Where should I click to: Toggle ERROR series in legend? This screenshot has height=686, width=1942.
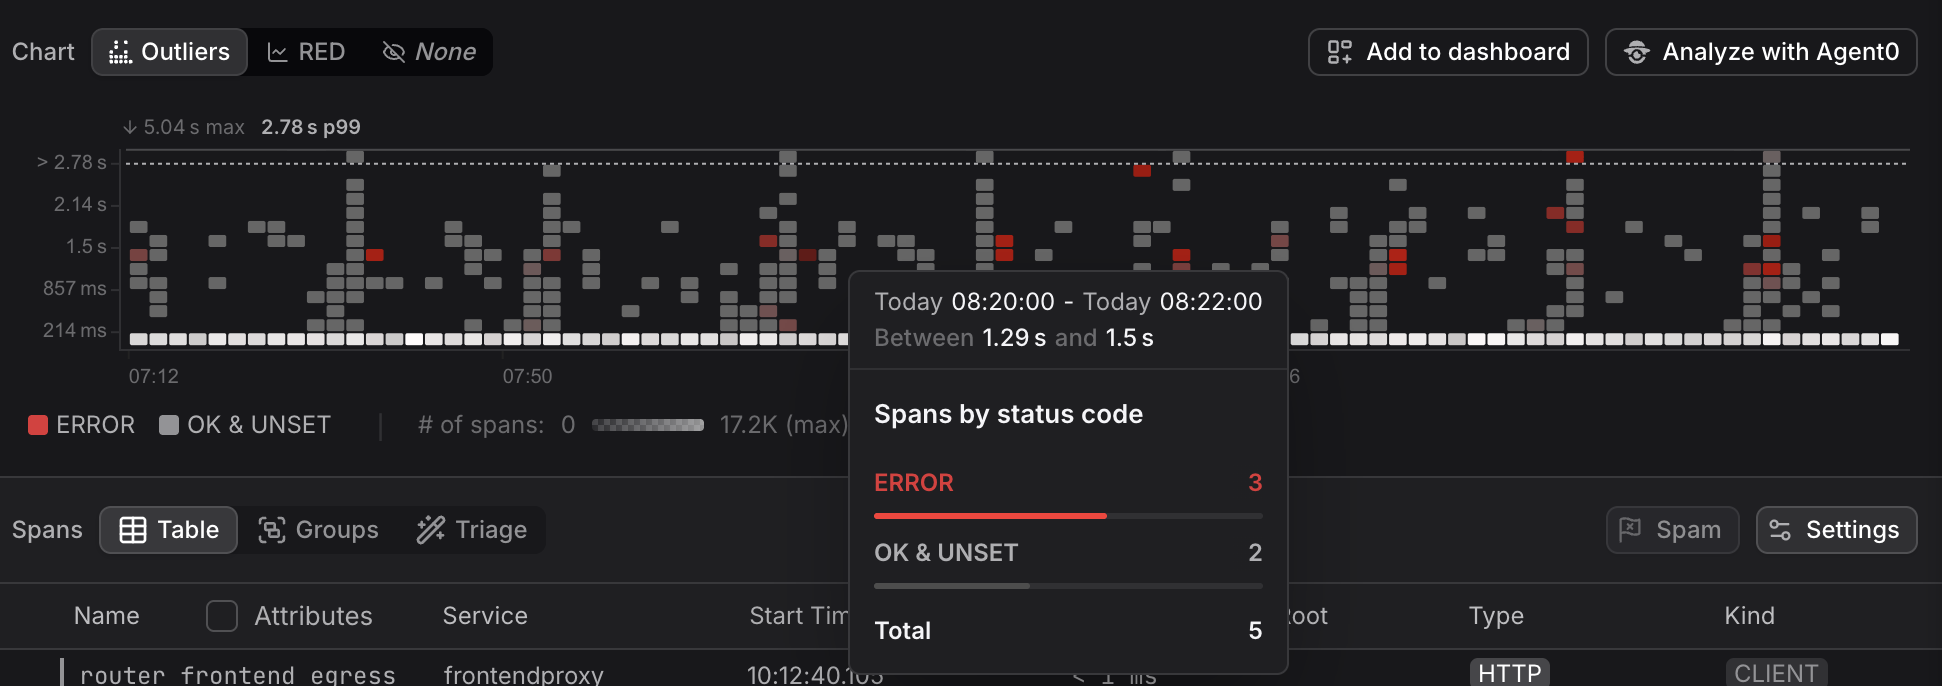coord(82,425)
